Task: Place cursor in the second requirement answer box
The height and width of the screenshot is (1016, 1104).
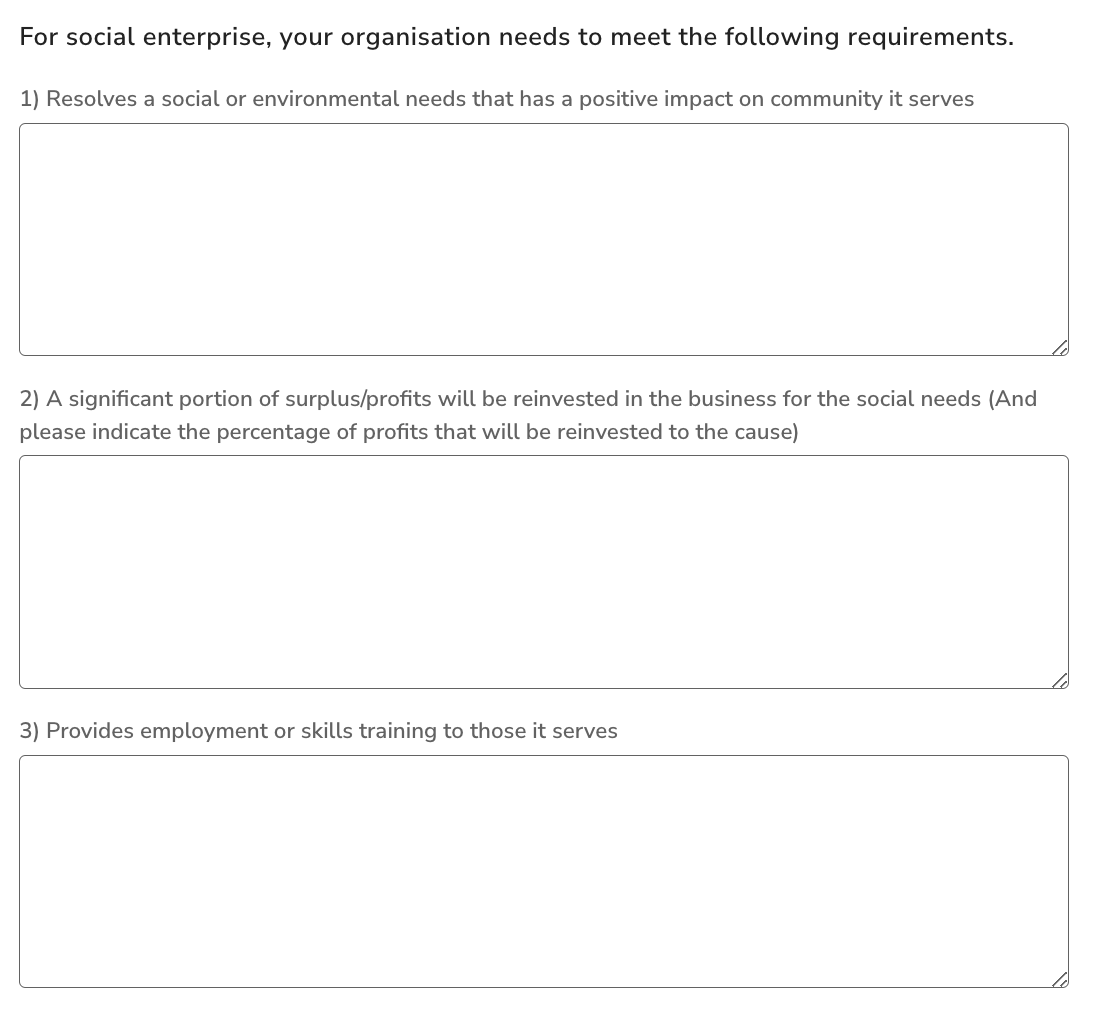Action: point(544,572)
